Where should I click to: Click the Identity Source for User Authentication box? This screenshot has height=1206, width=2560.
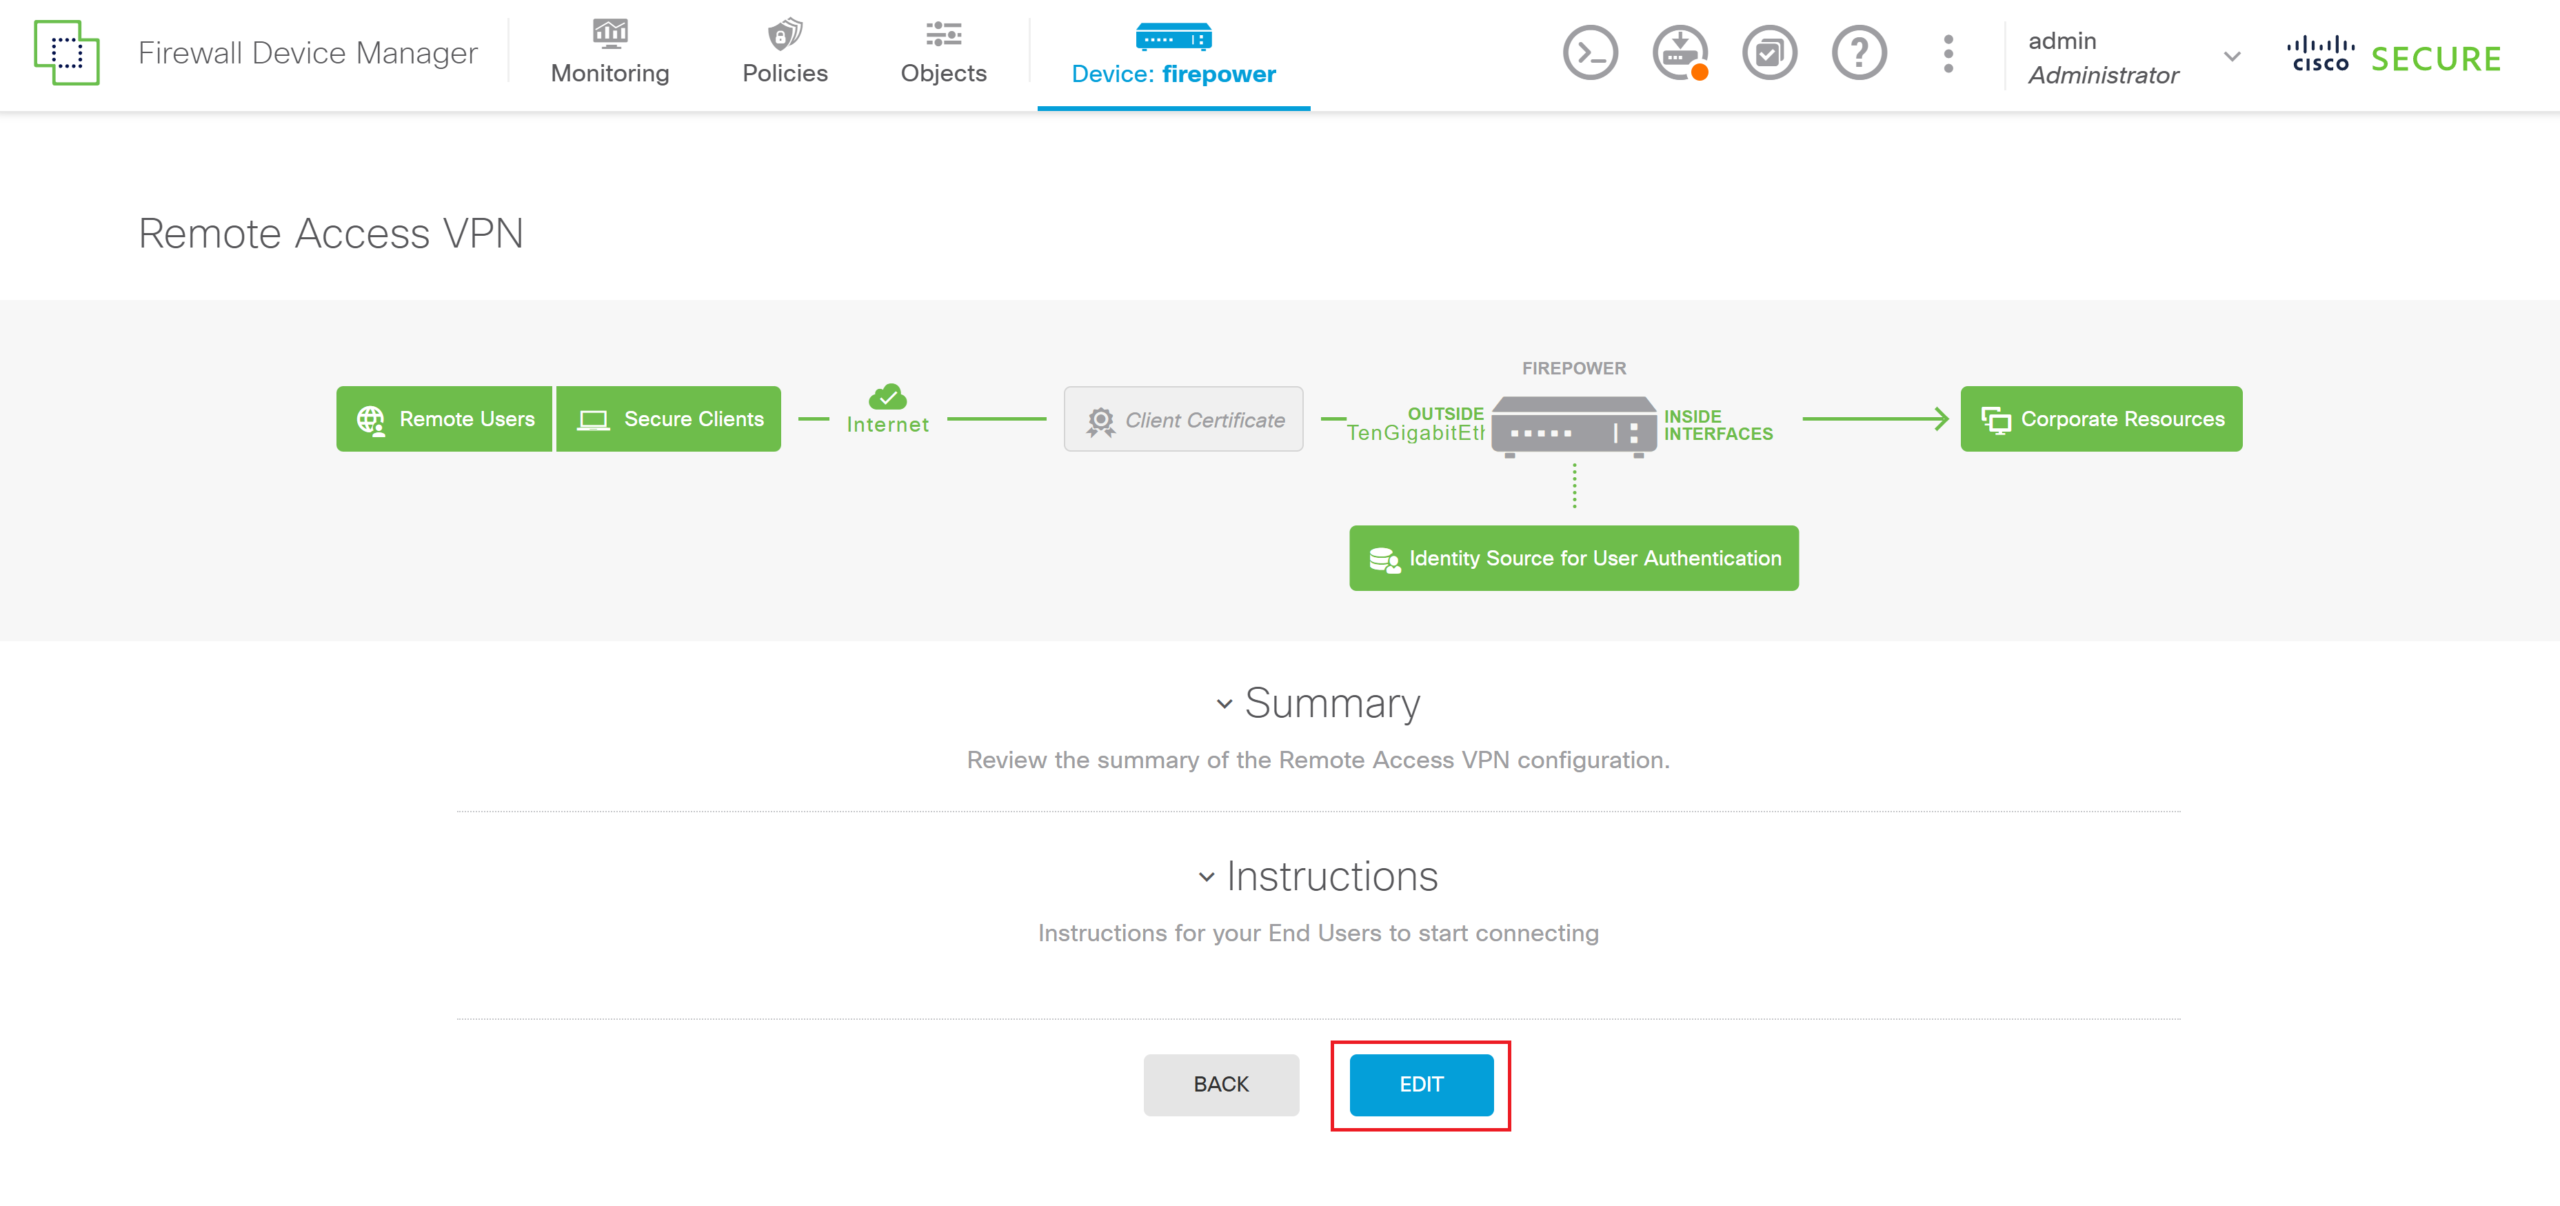[1573, 558]
